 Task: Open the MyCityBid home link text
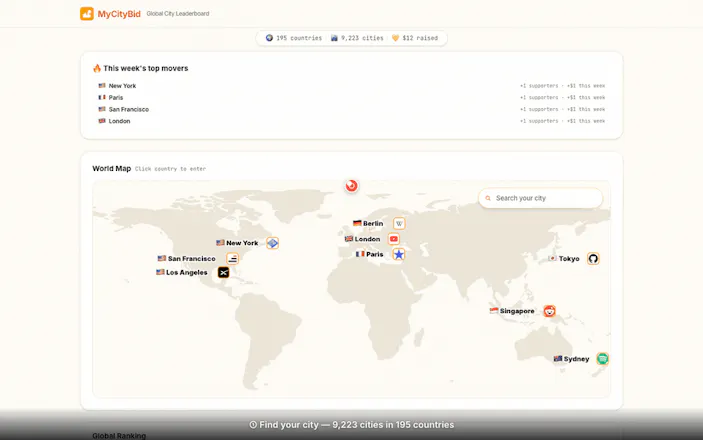119,14
